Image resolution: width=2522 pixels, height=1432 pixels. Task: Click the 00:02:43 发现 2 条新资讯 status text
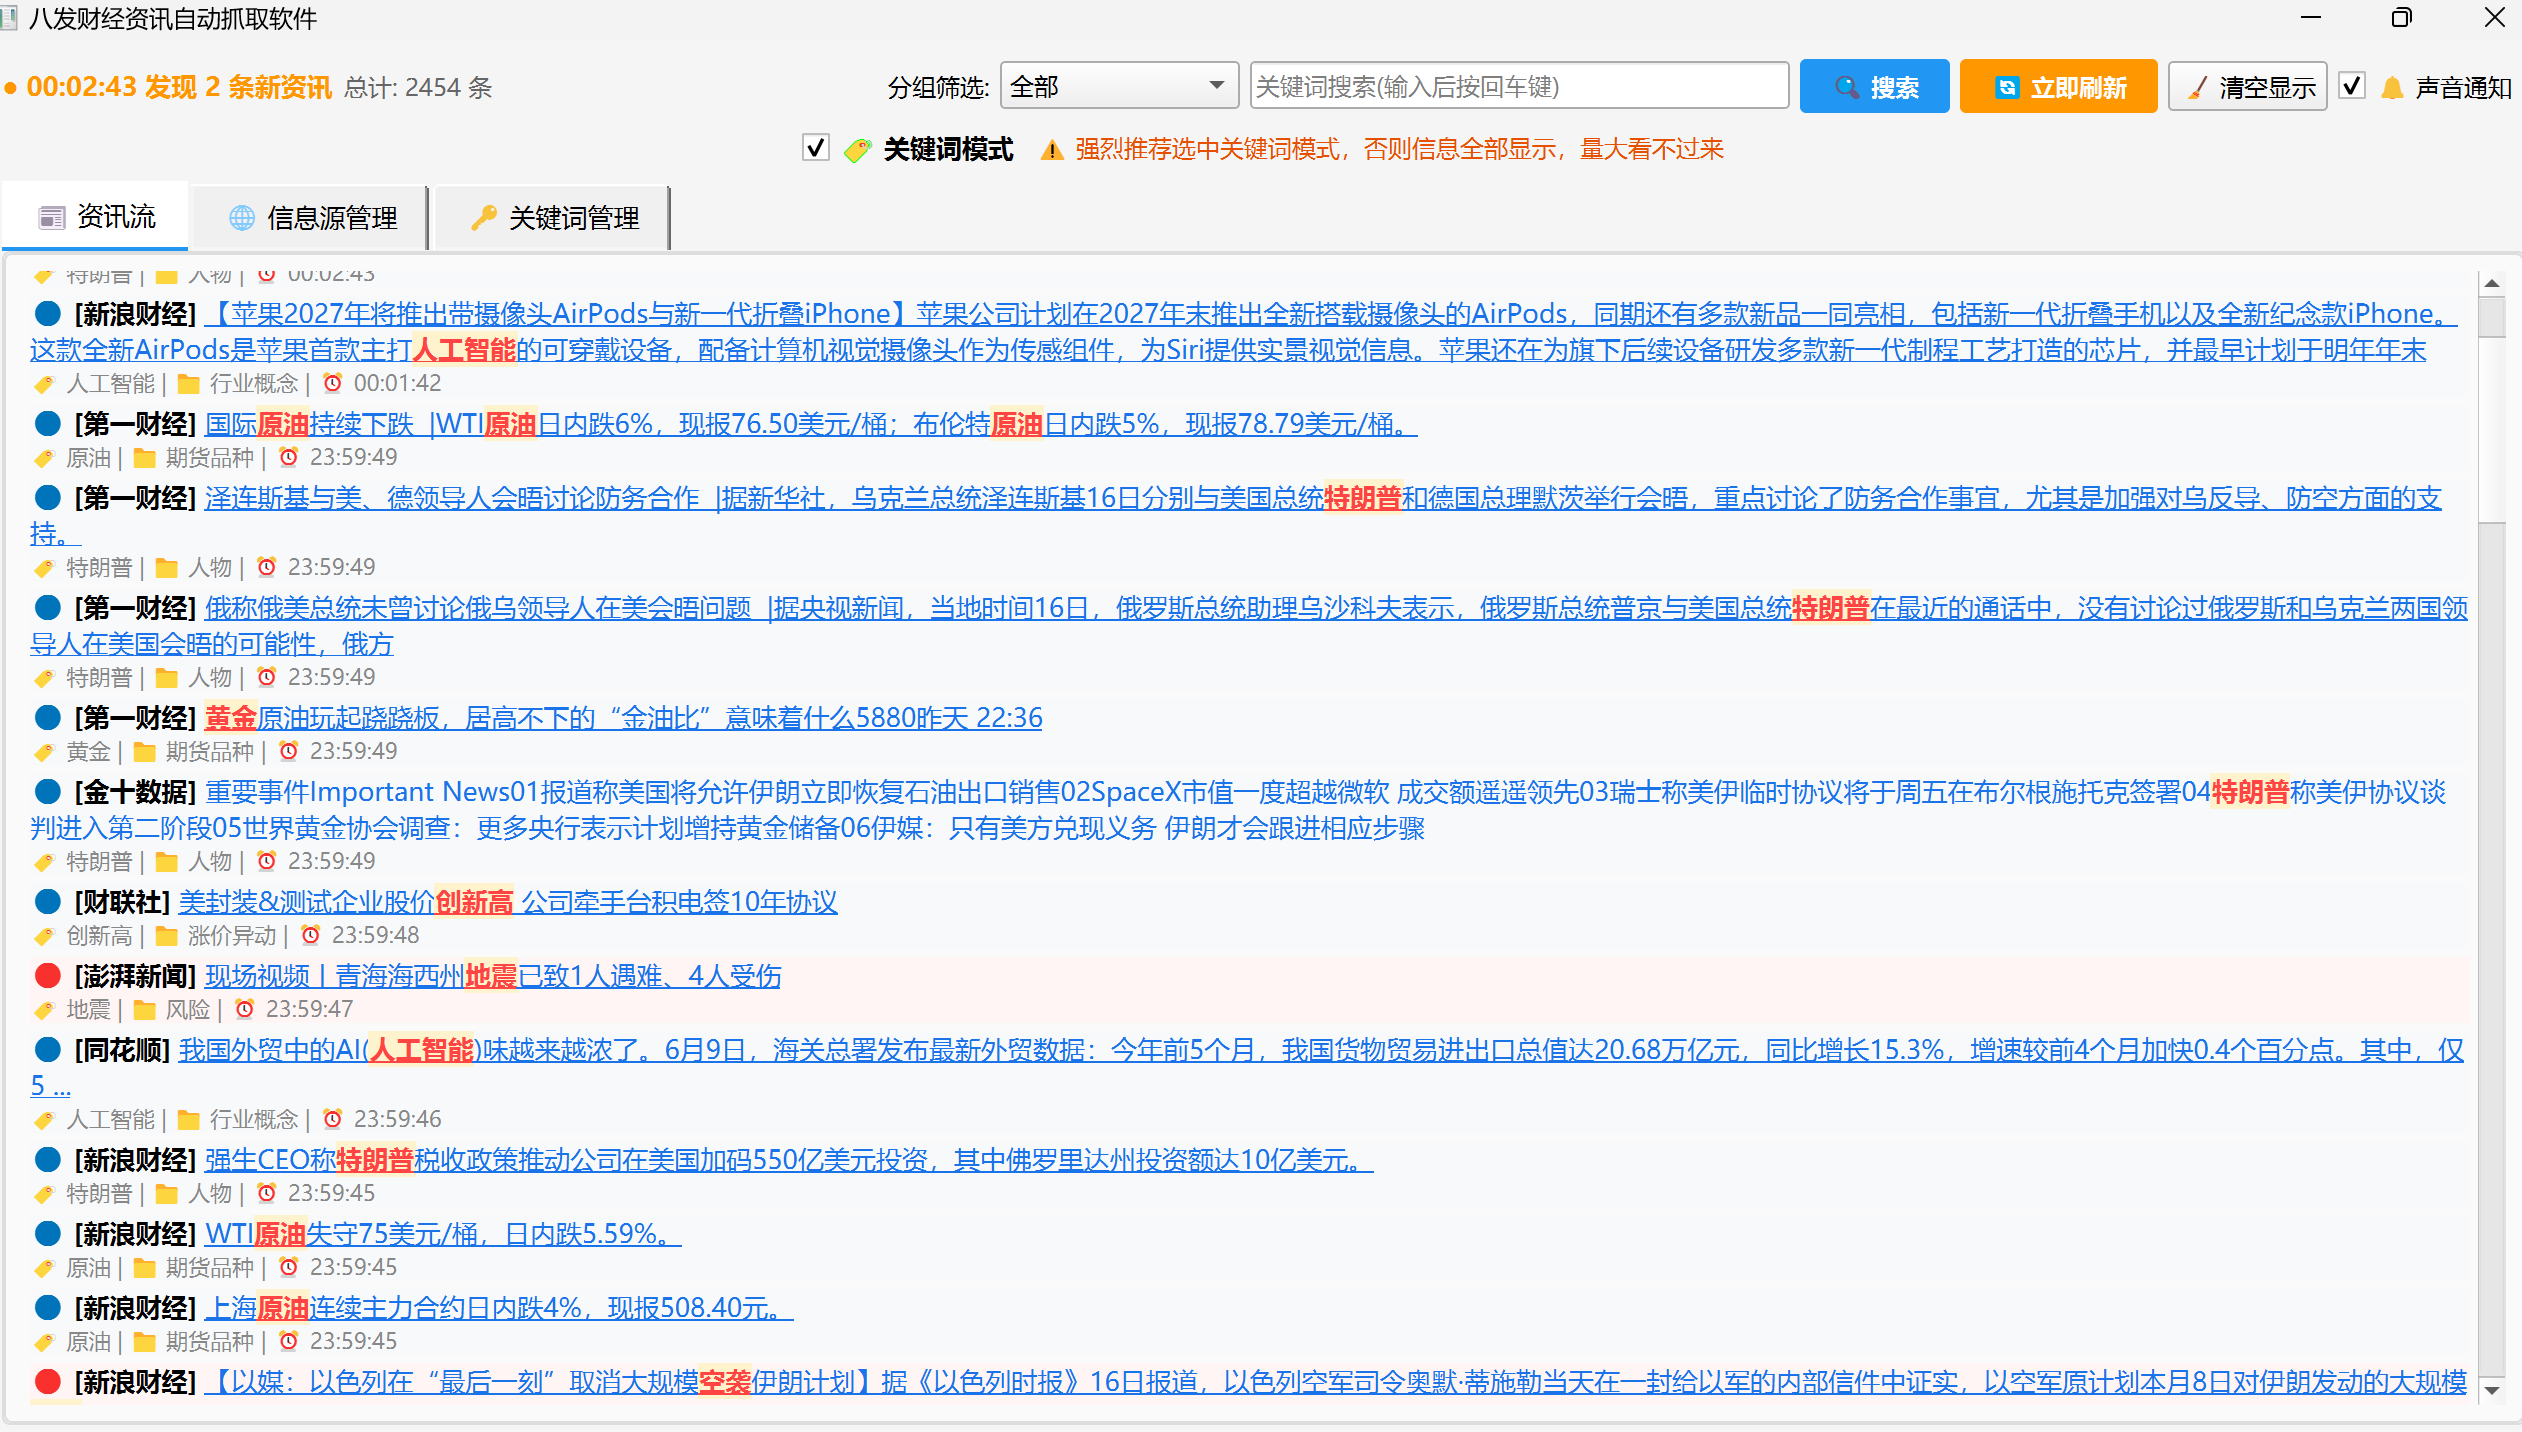[x=179, y=87]
